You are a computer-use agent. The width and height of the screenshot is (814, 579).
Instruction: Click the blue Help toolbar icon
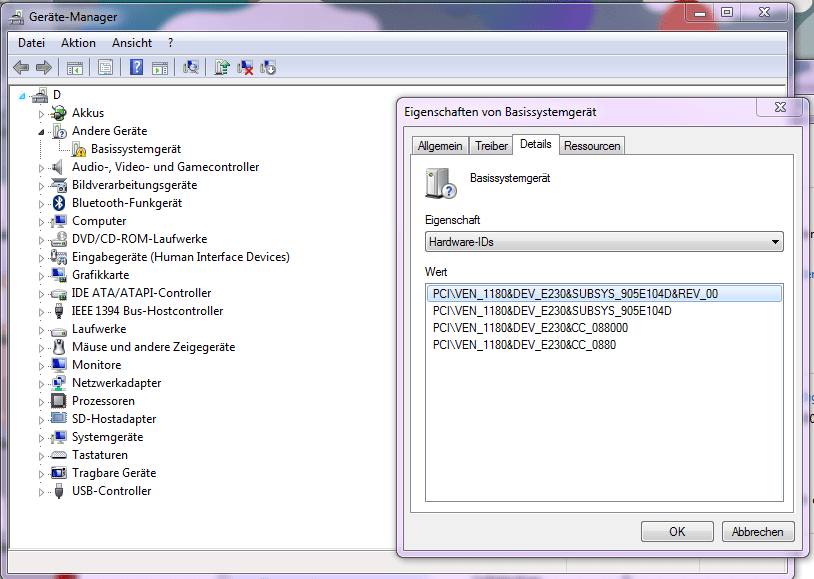point(137,67)
